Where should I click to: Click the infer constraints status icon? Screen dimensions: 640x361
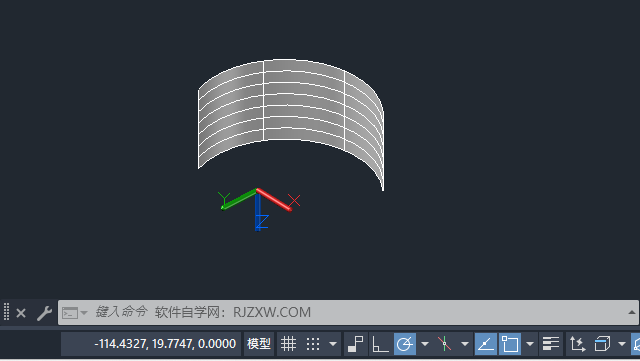[x=356, y=344]
